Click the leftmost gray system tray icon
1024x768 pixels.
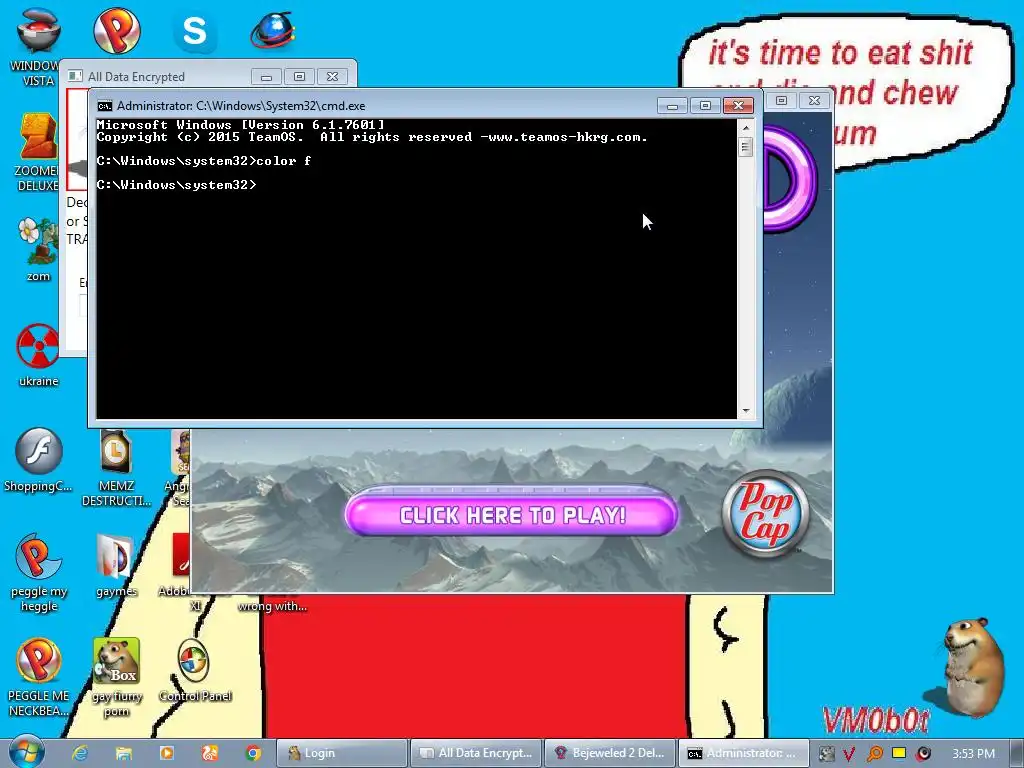pos(825,754)
